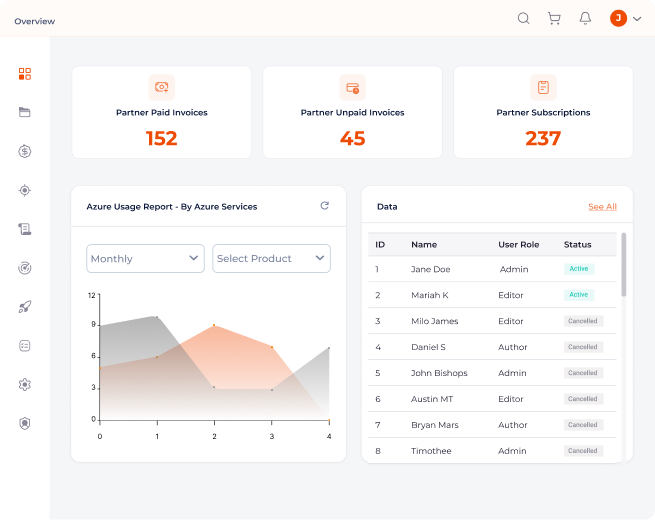655x520 pixels.
Task: Click the See All link
Action: [x=602, y=206]
